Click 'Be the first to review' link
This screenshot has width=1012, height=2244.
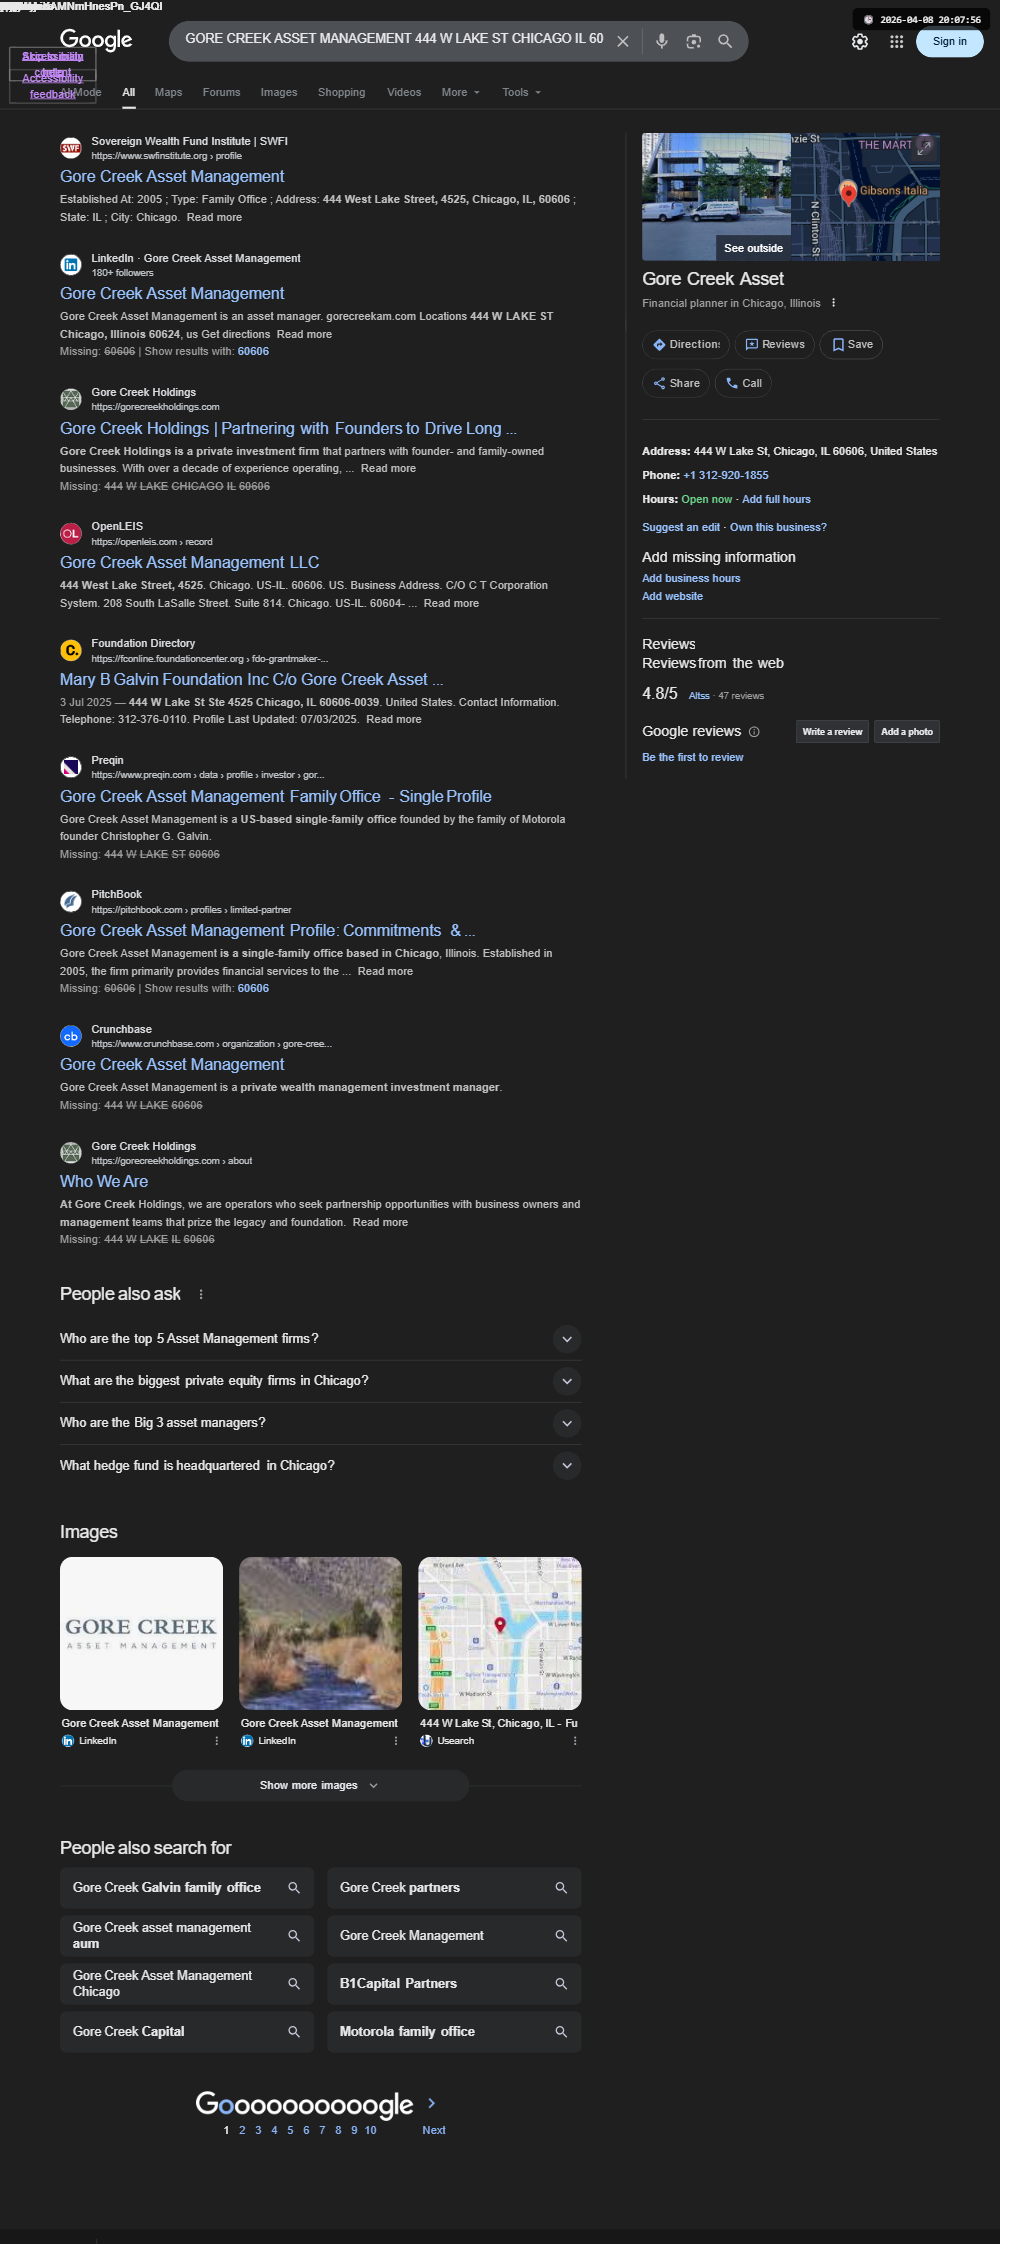click(x=692, y=758)
